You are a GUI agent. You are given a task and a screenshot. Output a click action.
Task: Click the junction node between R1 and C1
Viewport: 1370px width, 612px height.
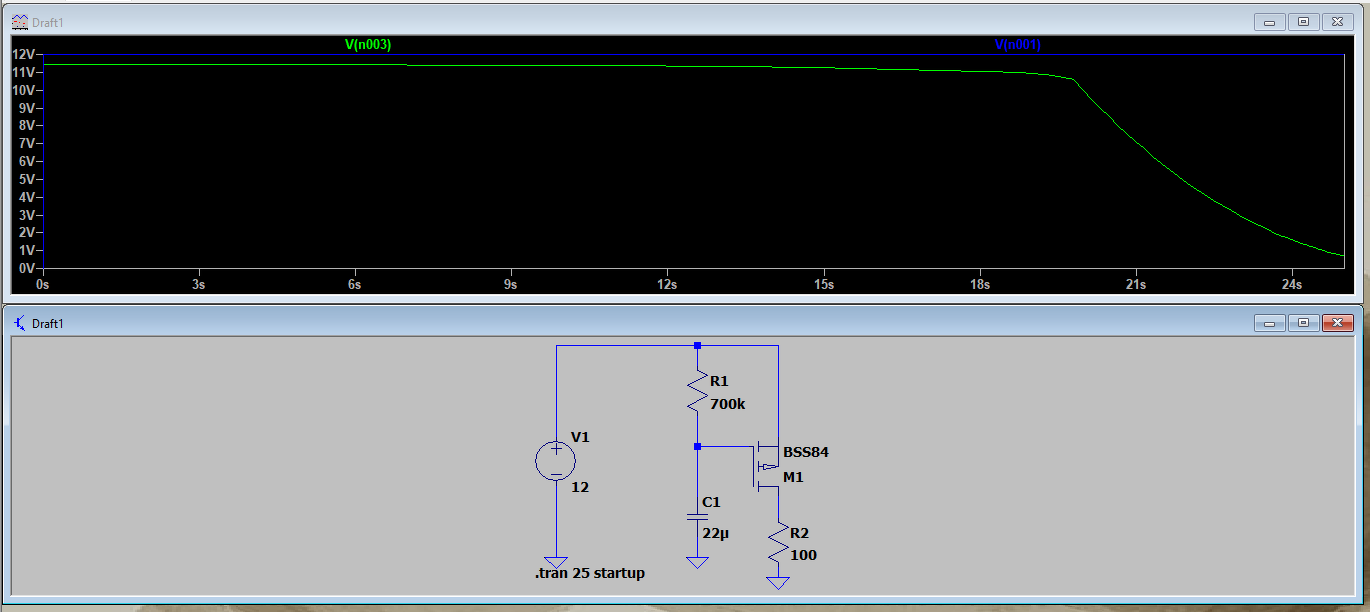tap(698, 446)
